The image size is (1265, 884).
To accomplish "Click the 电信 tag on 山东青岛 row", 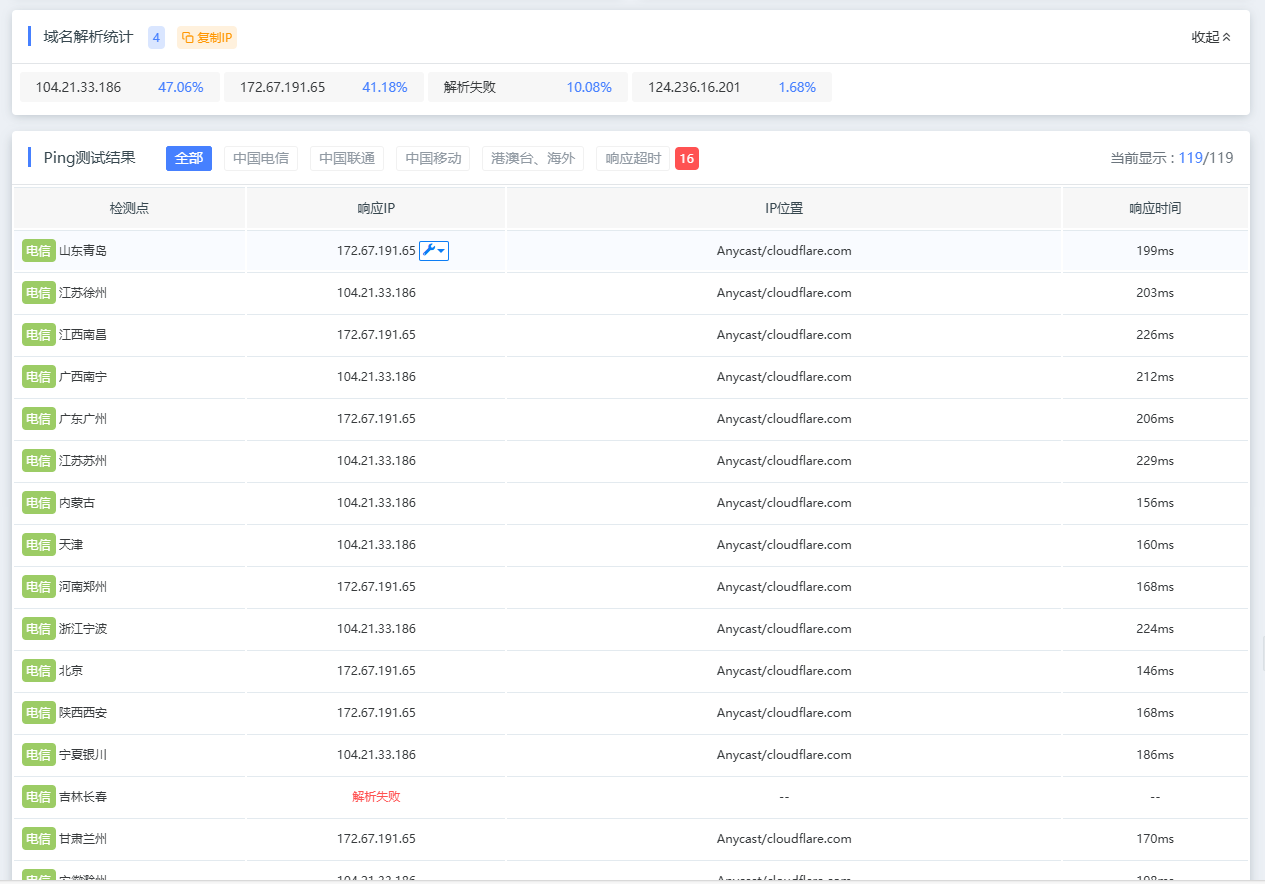I will click(x=39, y=251).
